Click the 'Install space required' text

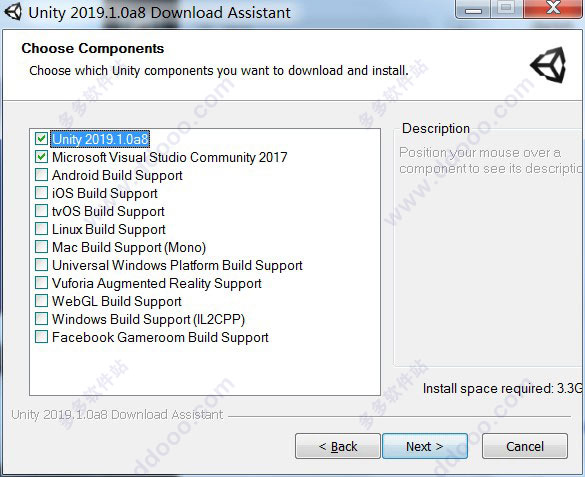click(x=503, y=388)
